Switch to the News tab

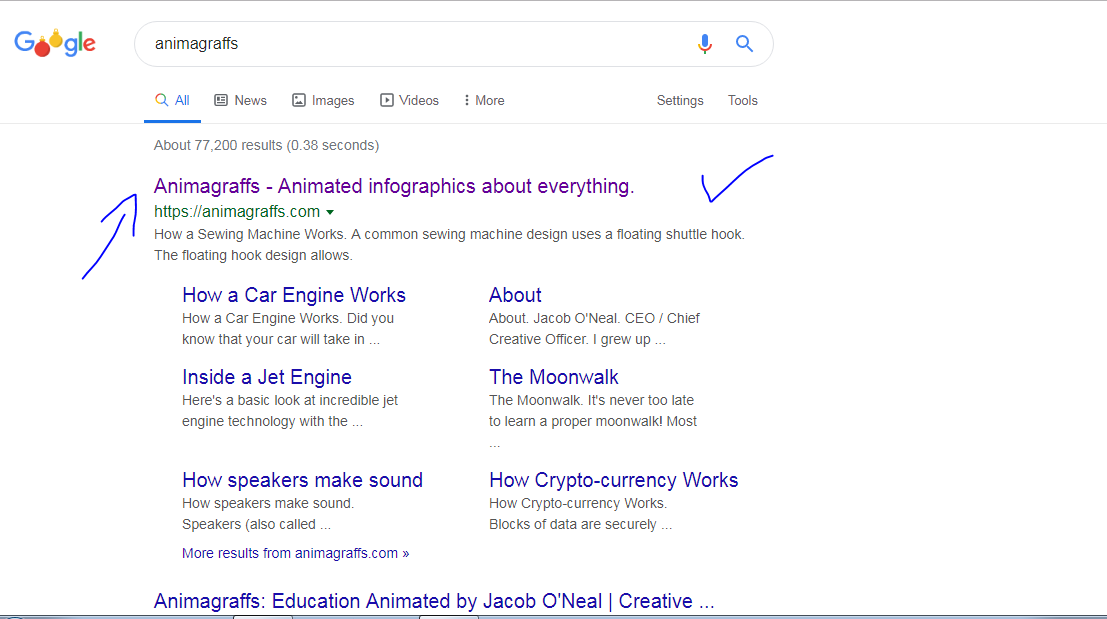click(241, 100)
